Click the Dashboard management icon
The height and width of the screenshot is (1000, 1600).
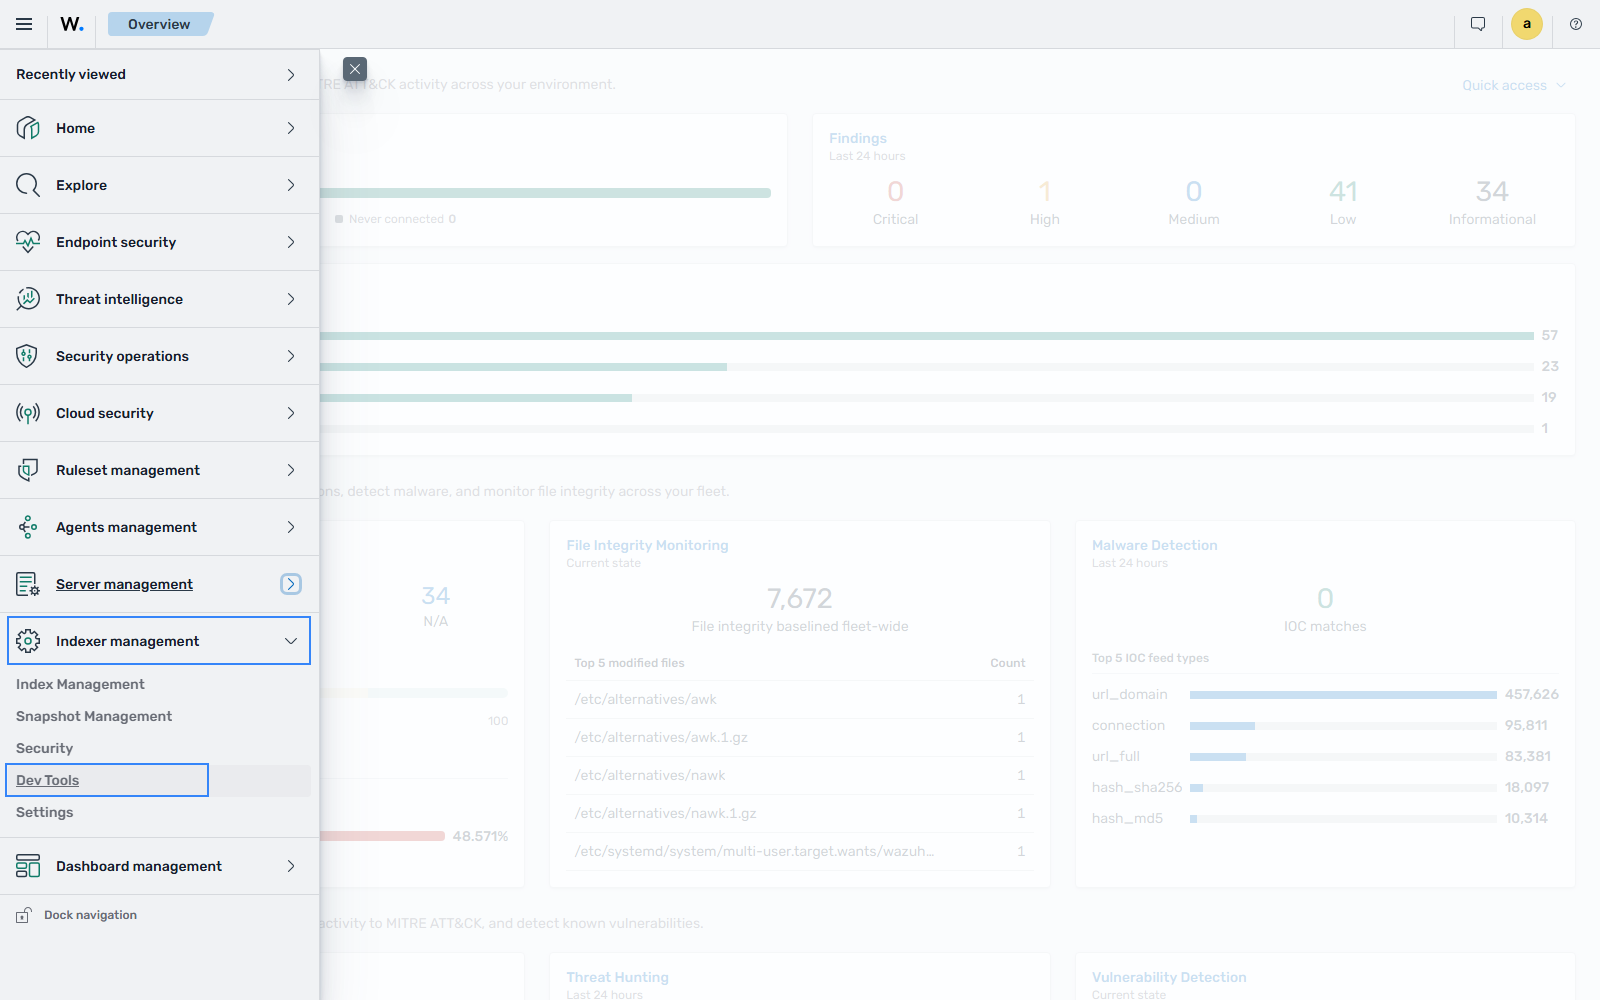[28, 866]
